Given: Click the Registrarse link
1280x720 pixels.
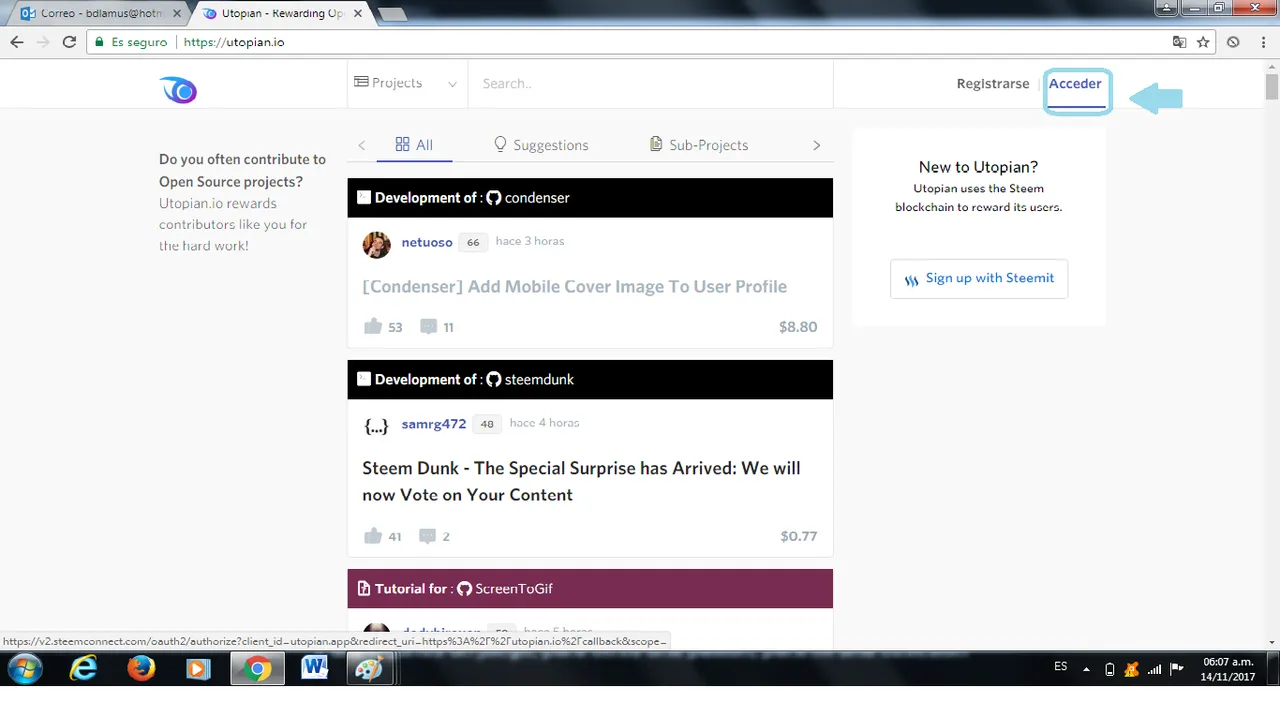Looking at the screenshot, I should (993, 84).
